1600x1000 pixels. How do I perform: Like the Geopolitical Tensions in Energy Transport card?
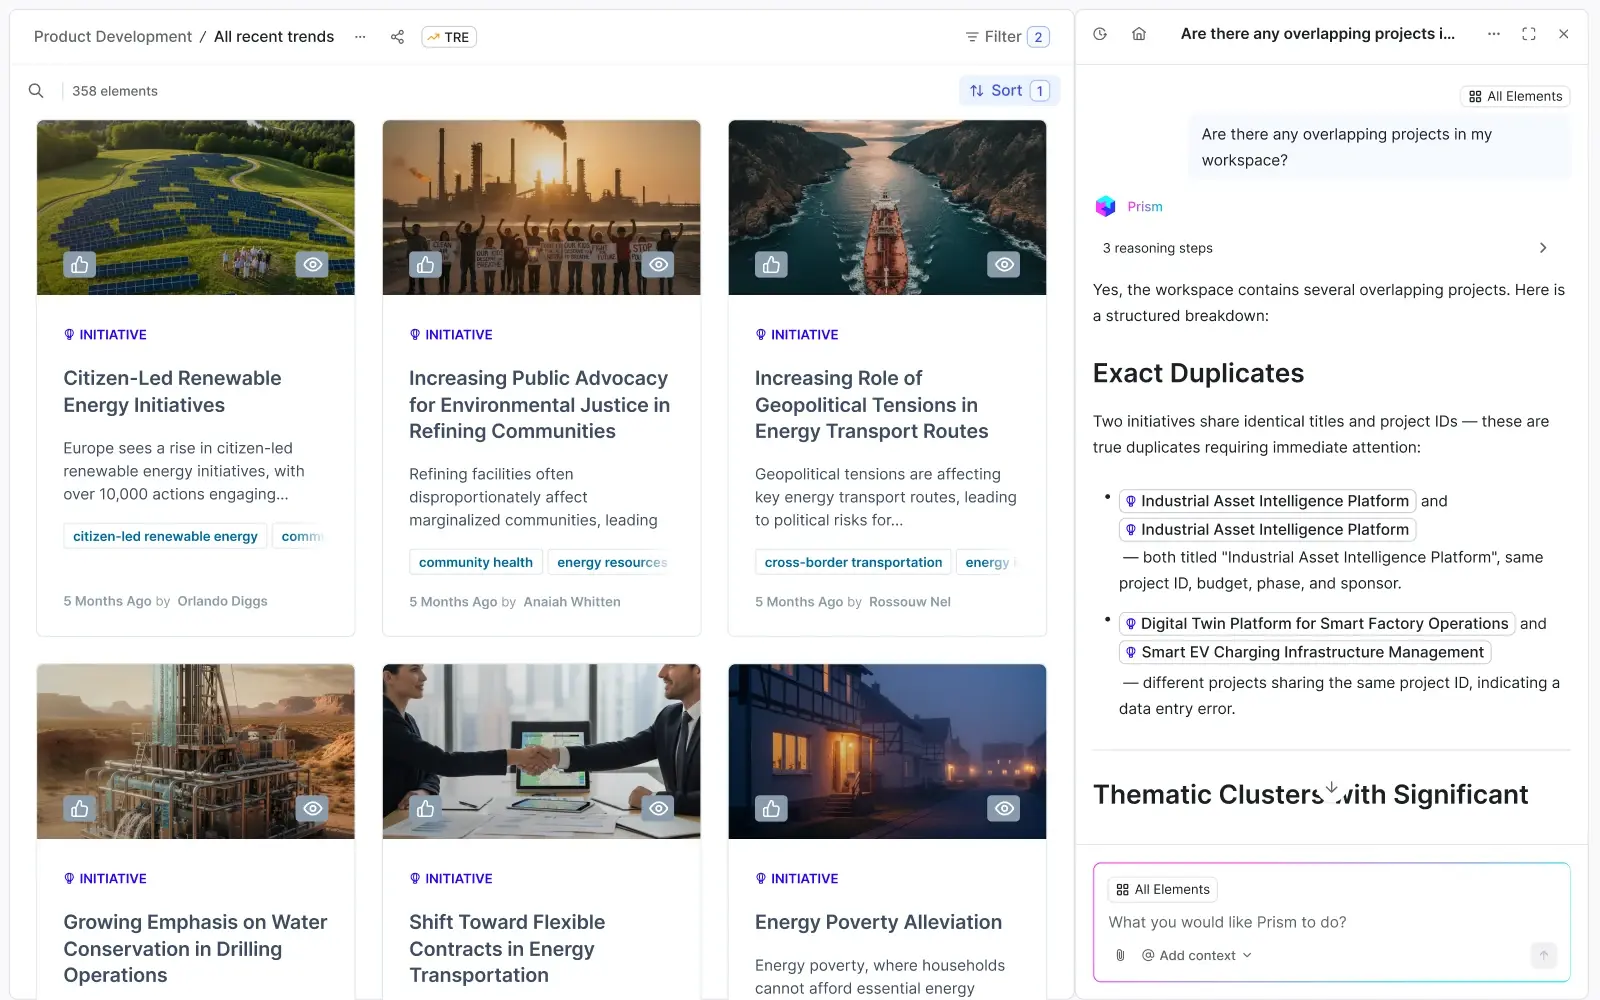tap(771, 264)
